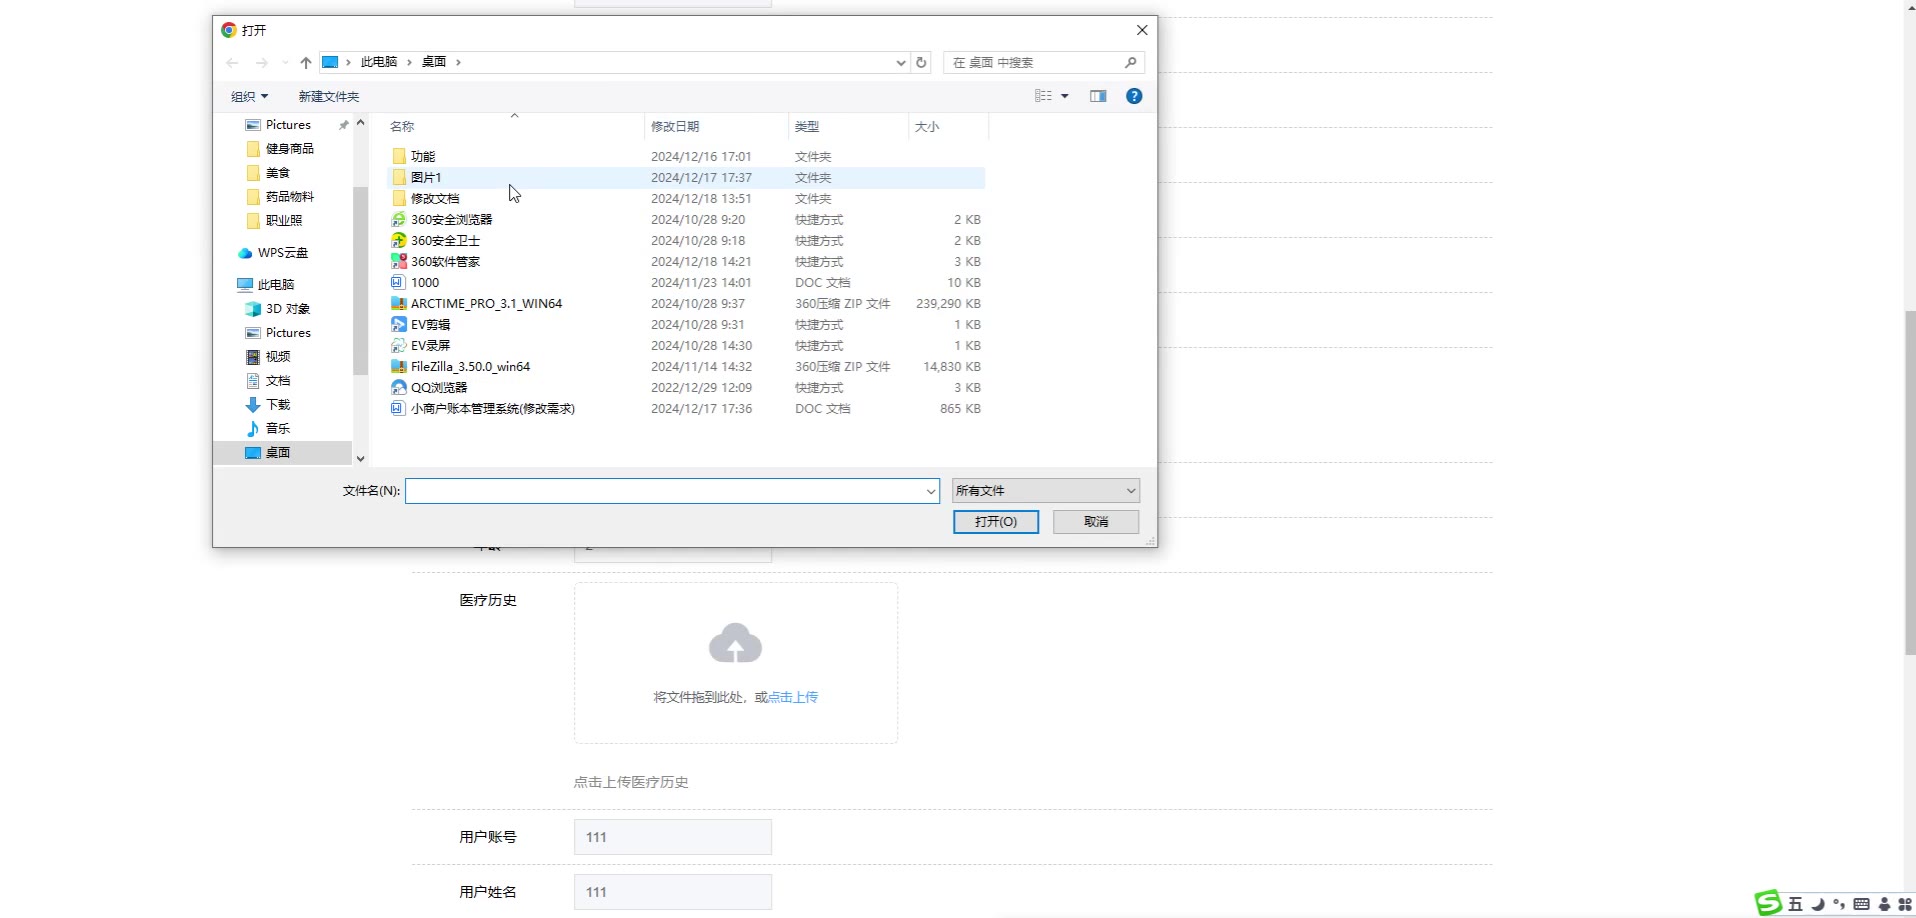1916x918 pixels.
Task: Open the 所有文件 file type dropdown
Action: tap(1045, 491)
